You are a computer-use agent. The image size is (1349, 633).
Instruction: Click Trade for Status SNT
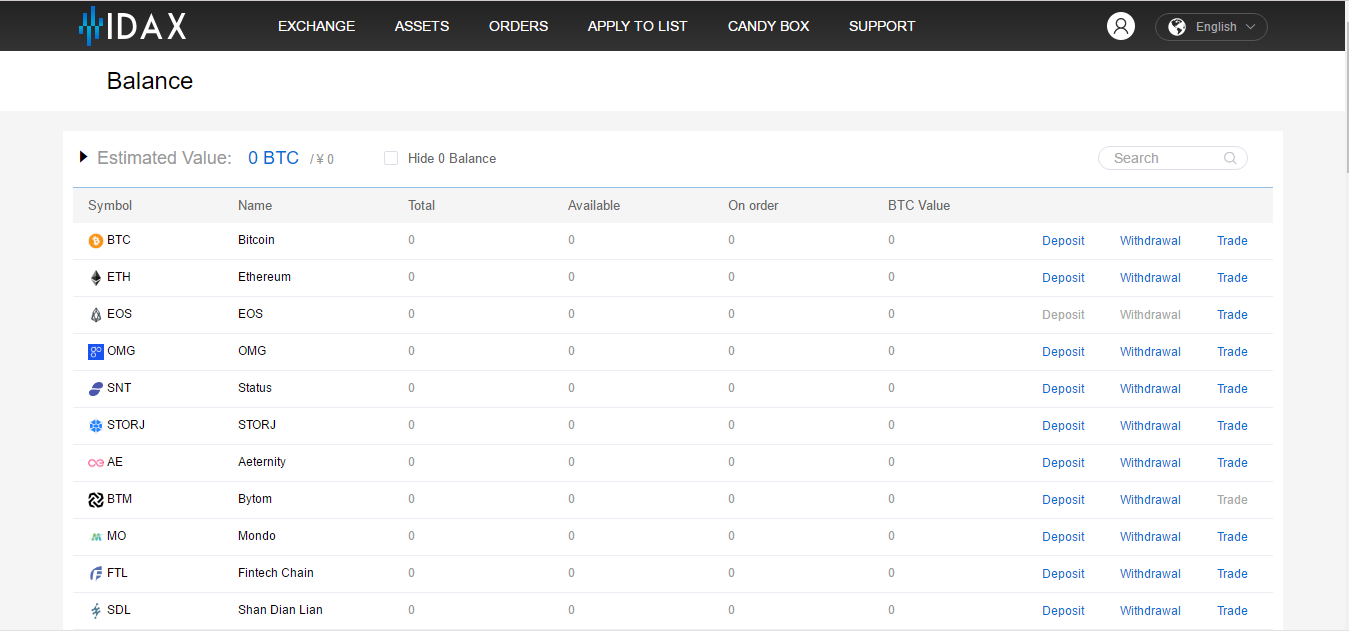tap(1232, 389)
